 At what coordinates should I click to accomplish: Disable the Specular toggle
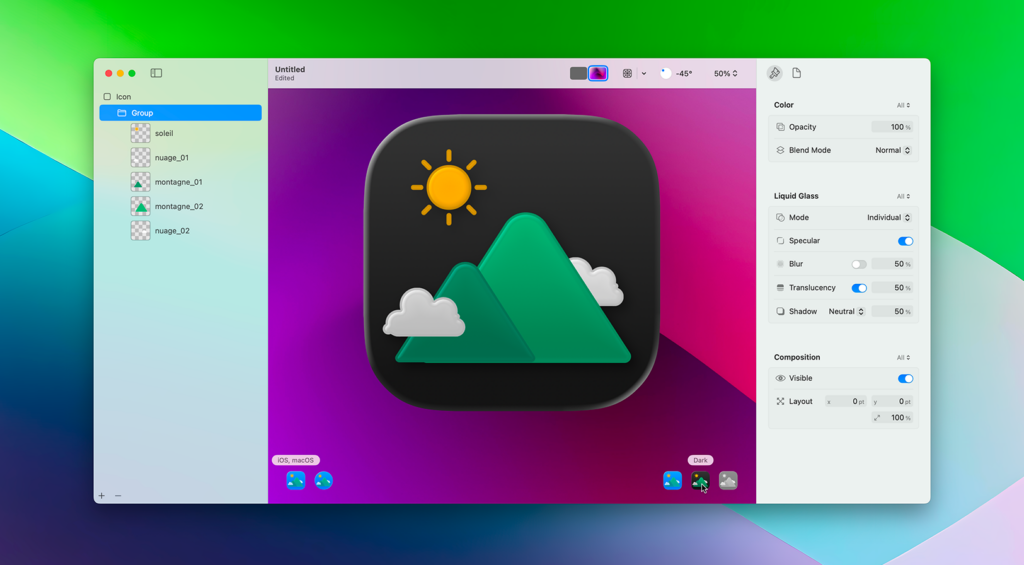pyautogui.click(x=905, y=241)
